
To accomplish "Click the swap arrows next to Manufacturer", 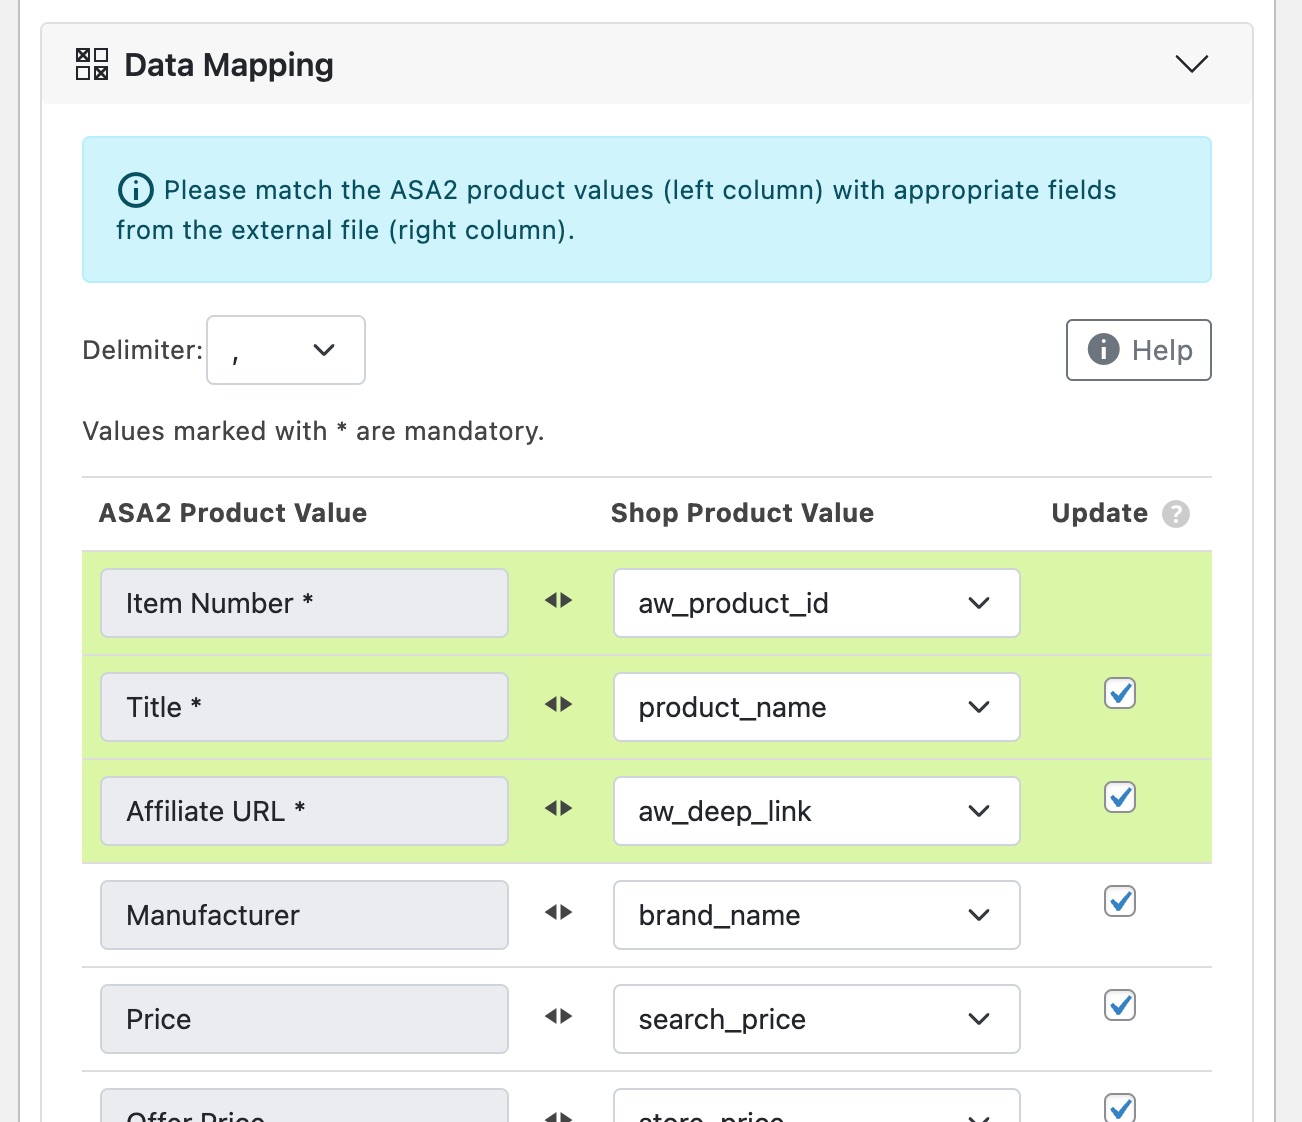I will click(558, 912).
